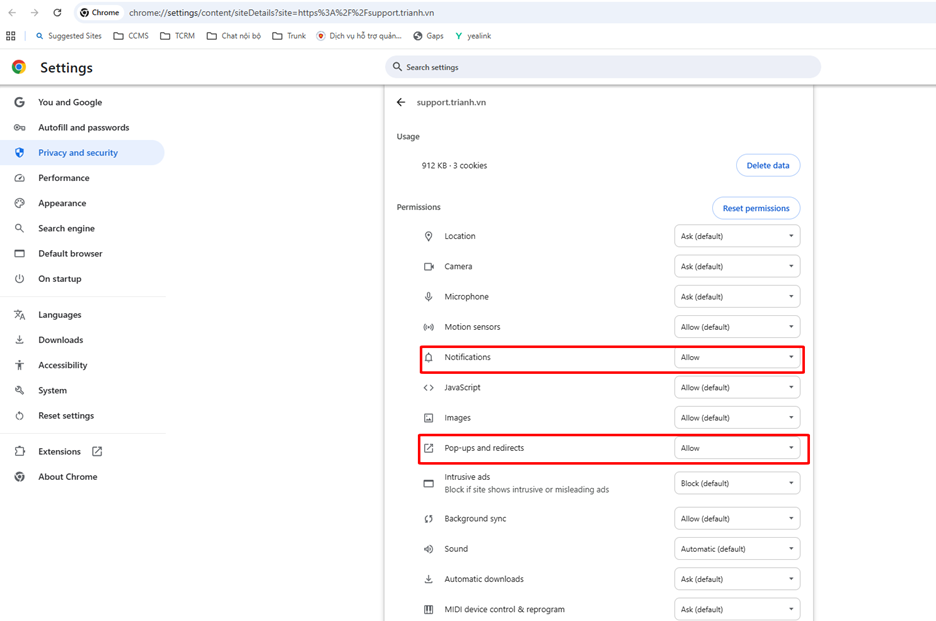Viewport: 936px width, 621px height.
Task: Open the Motion sensors dropdown
Action: pyautogui.click(x=737, y=327)
